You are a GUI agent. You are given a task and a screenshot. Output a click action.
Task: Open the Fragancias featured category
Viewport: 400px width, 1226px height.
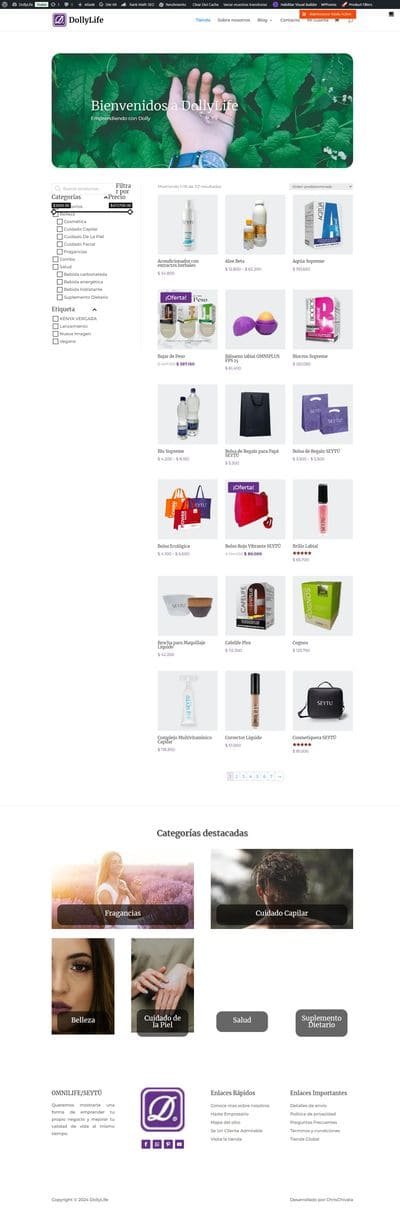pyautogui.click(x=122, y=888)
